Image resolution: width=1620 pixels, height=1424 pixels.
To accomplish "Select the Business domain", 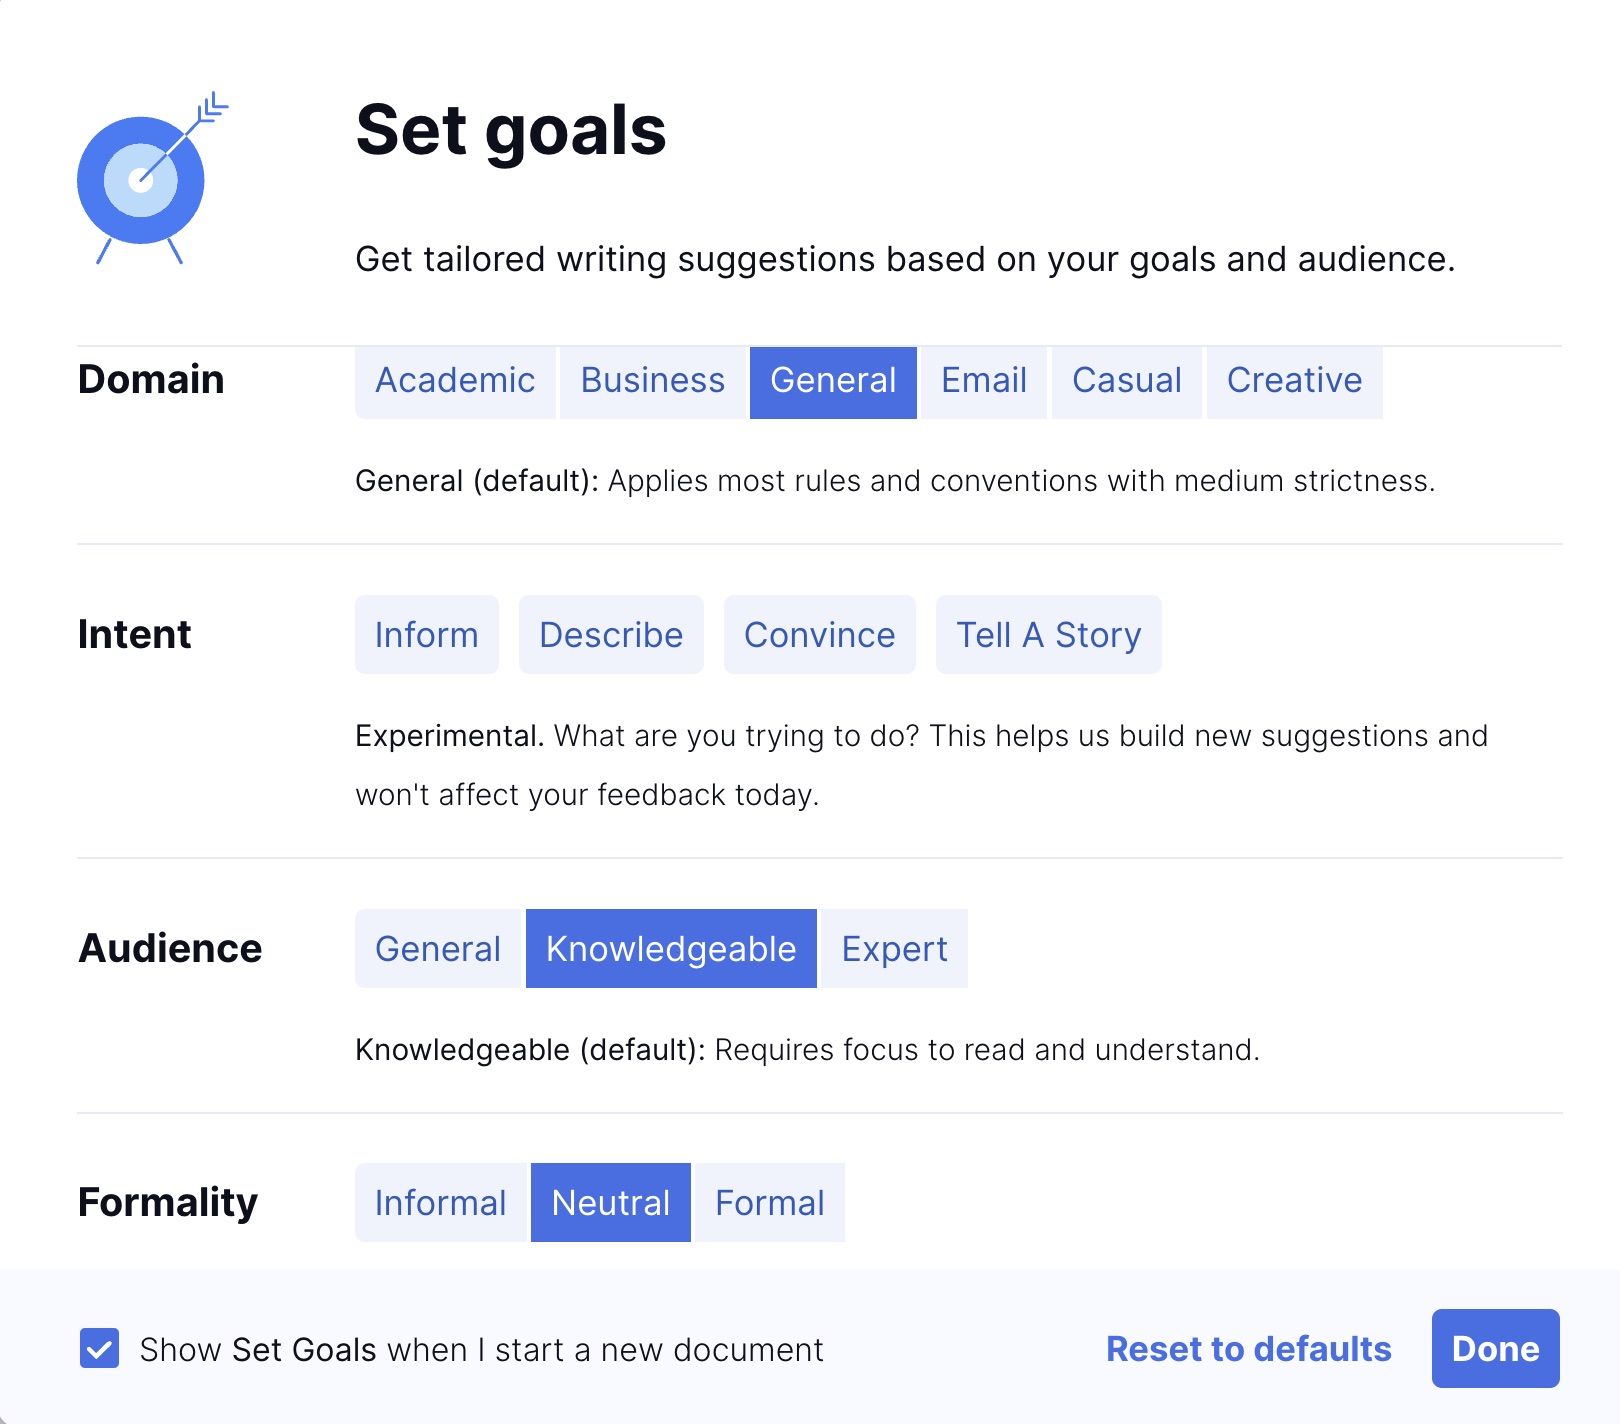I will click(x=652, y=381).
